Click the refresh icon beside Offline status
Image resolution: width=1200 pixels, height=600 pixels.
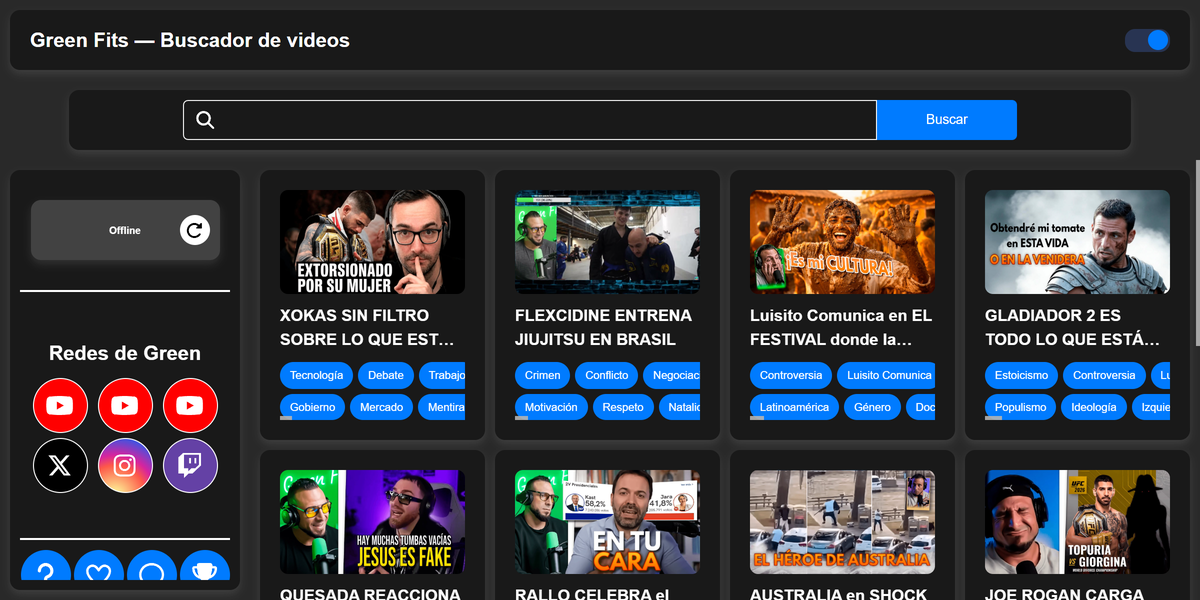pos(195,231)
